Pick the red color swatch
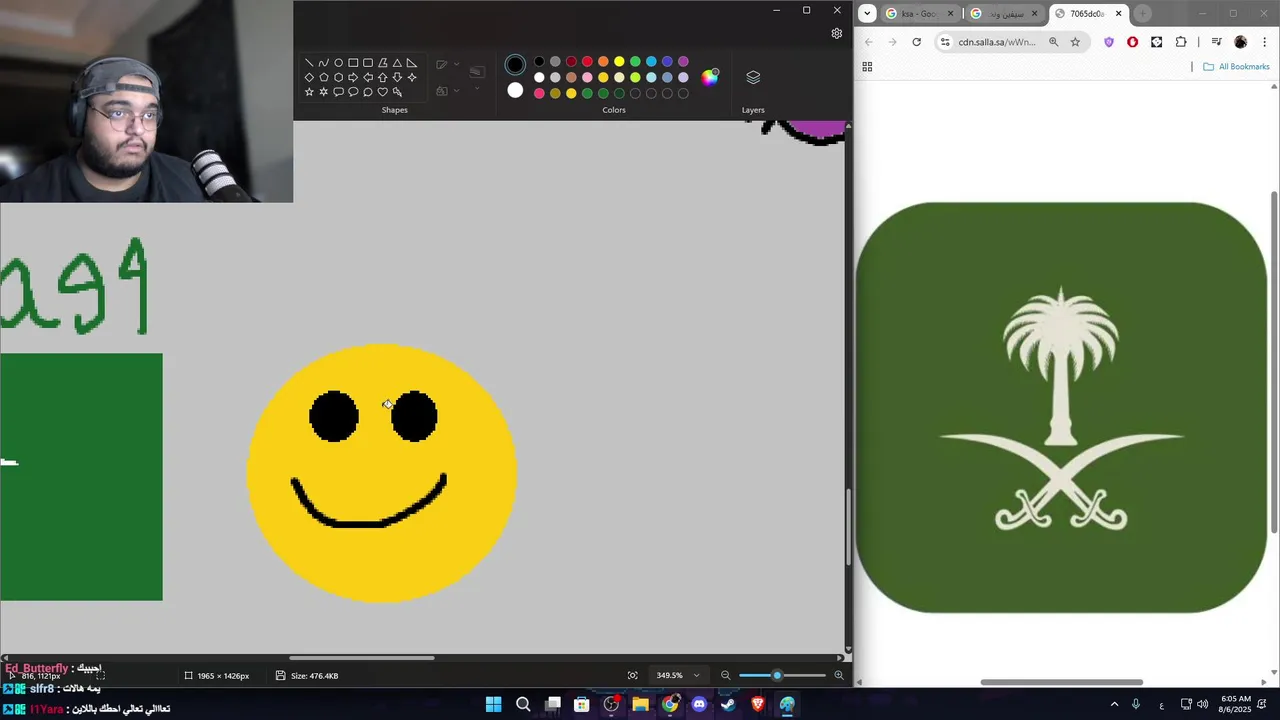Image resolution: width=1280 pixels, height=720 pixels. (x=587, y=61)
